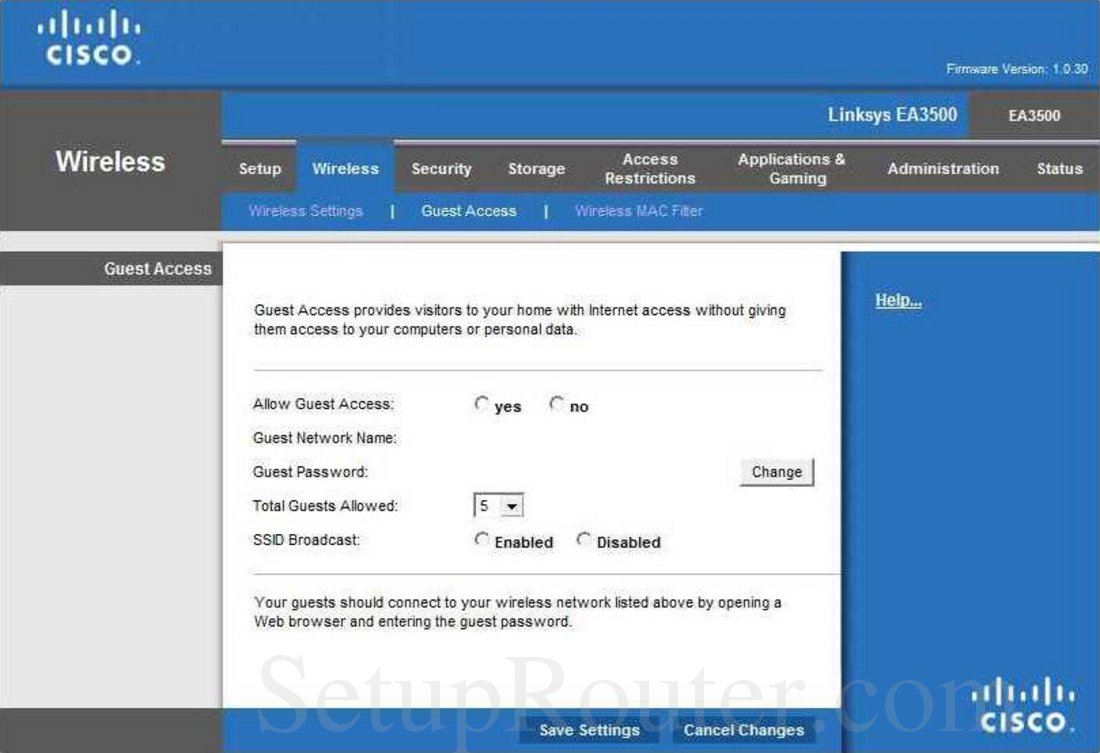
Task: Switch to the Storage tab
Action: click(x=536, y=169)
